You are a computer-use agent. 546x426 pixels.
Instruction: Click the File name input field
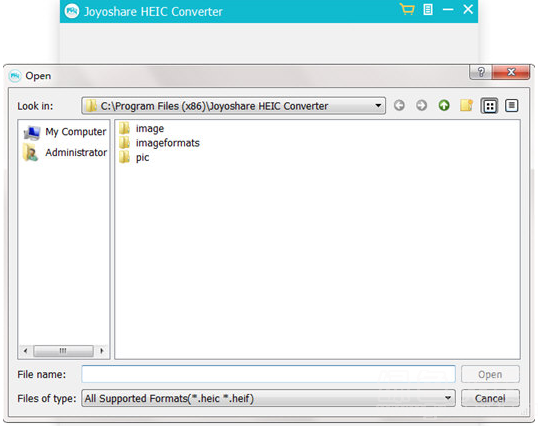click(268, 374)
